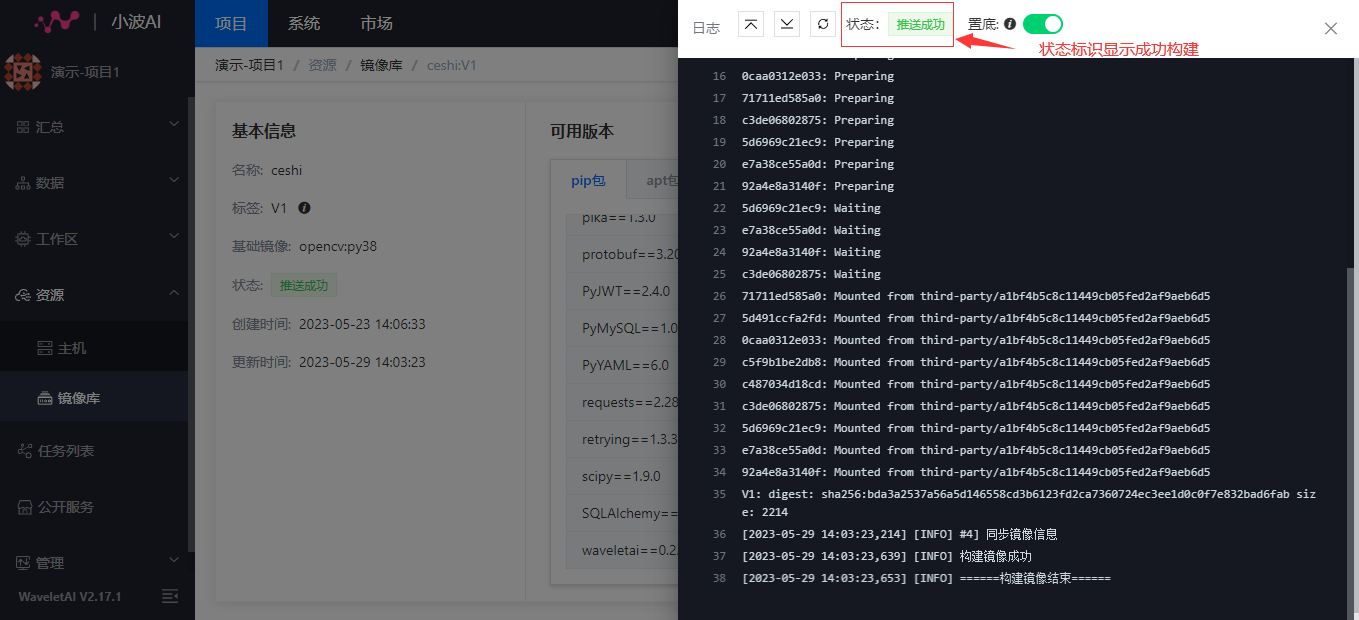The height and width of the screenshot is (620, 1359).
Task: Click the info icon next to 标签 V1
Action: (305, 208)
